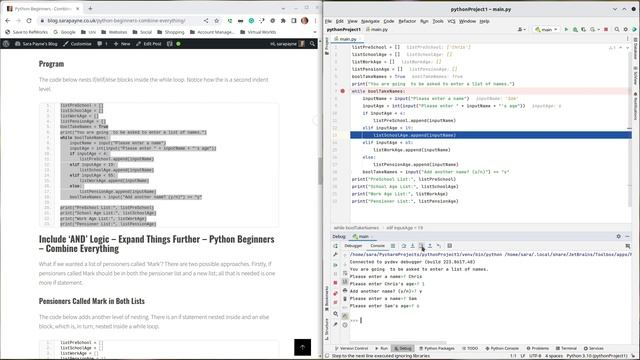Change the LF line separator
640x360 pixels.
523,356
